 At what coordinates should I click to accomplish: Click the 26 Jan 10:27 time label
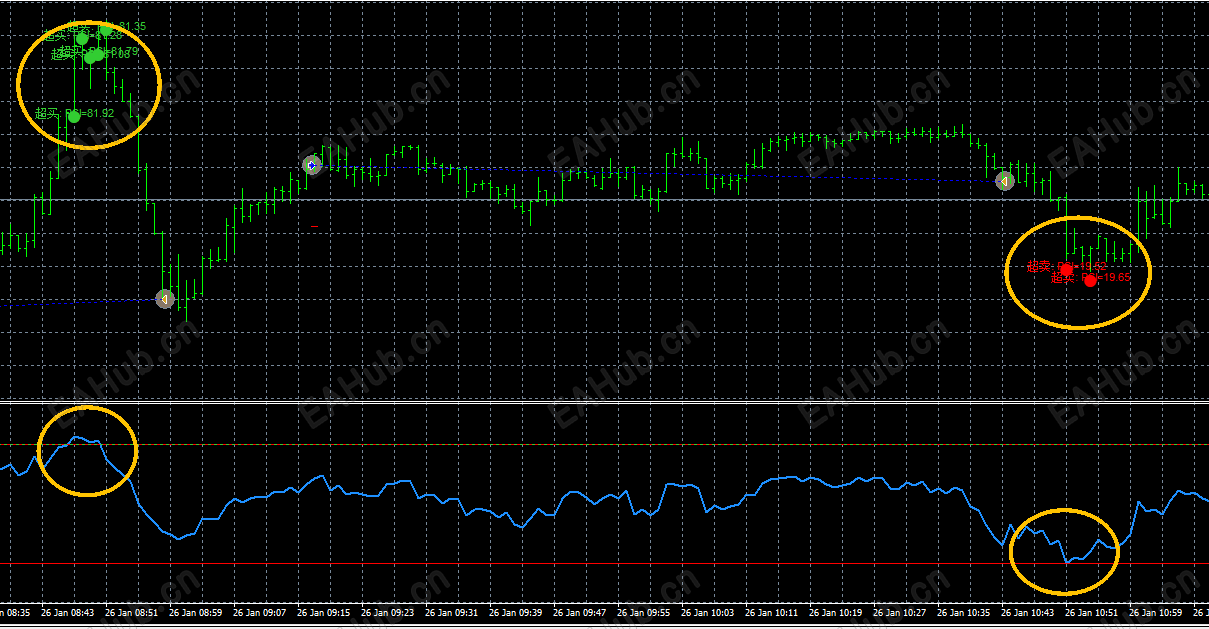pyautogui.click(x=899, y=612)
